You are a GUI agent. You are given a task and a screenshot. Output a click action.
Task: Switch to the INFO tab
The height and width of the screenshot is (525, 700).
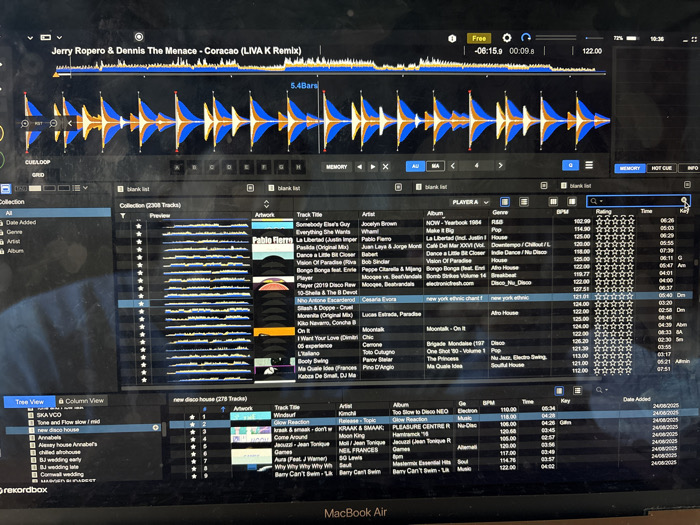(x=691, y=168)
